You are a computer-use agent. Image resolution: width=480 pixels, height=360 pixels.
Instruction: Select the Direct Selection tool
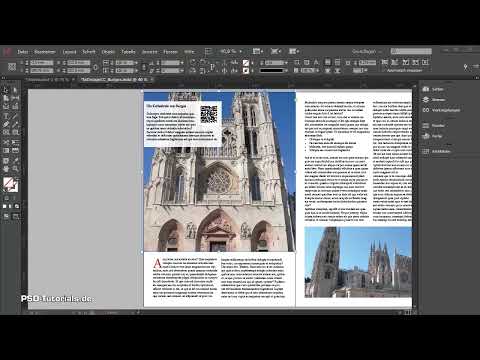[15, 90]
